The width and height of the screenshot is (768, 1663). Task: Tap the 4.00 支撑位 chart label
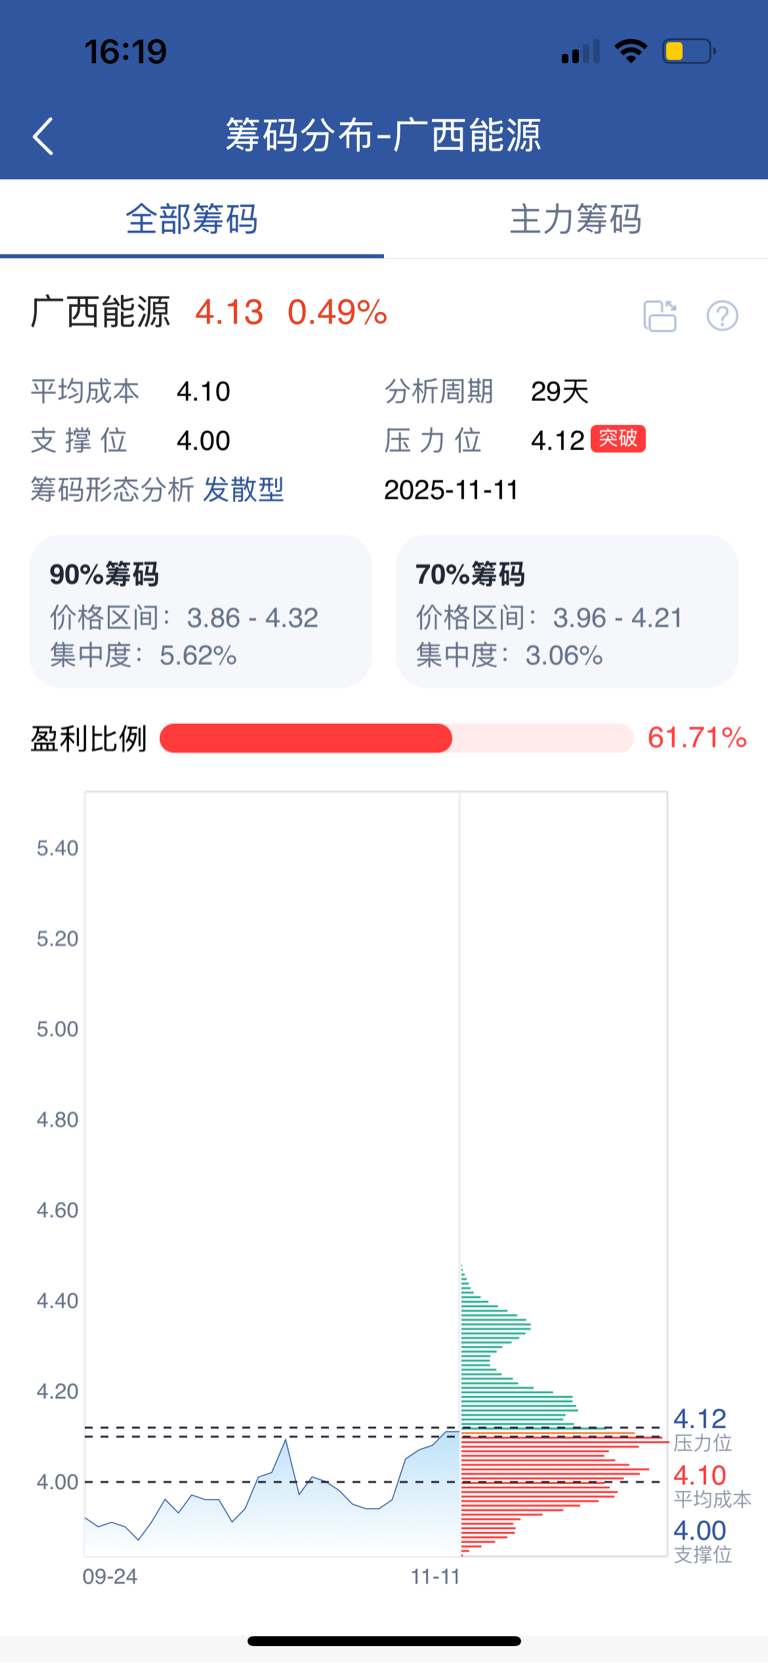pyautogui.click(x=701, y=1541)
